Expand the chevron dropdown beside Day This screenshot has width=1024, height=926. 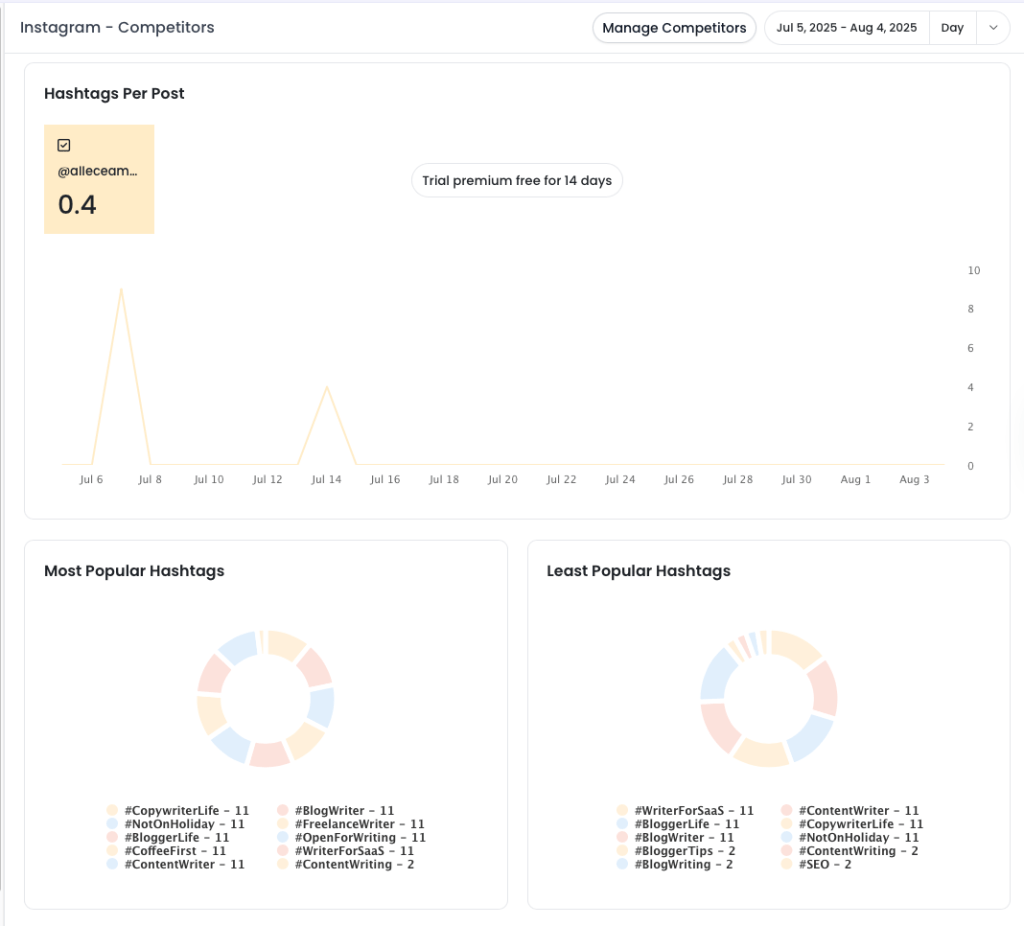(x=993, y=28)
